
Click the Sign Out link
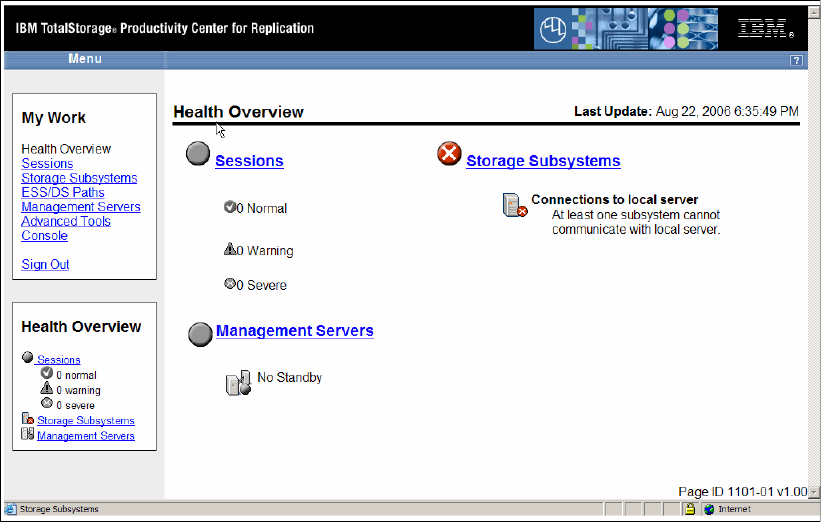46,265
